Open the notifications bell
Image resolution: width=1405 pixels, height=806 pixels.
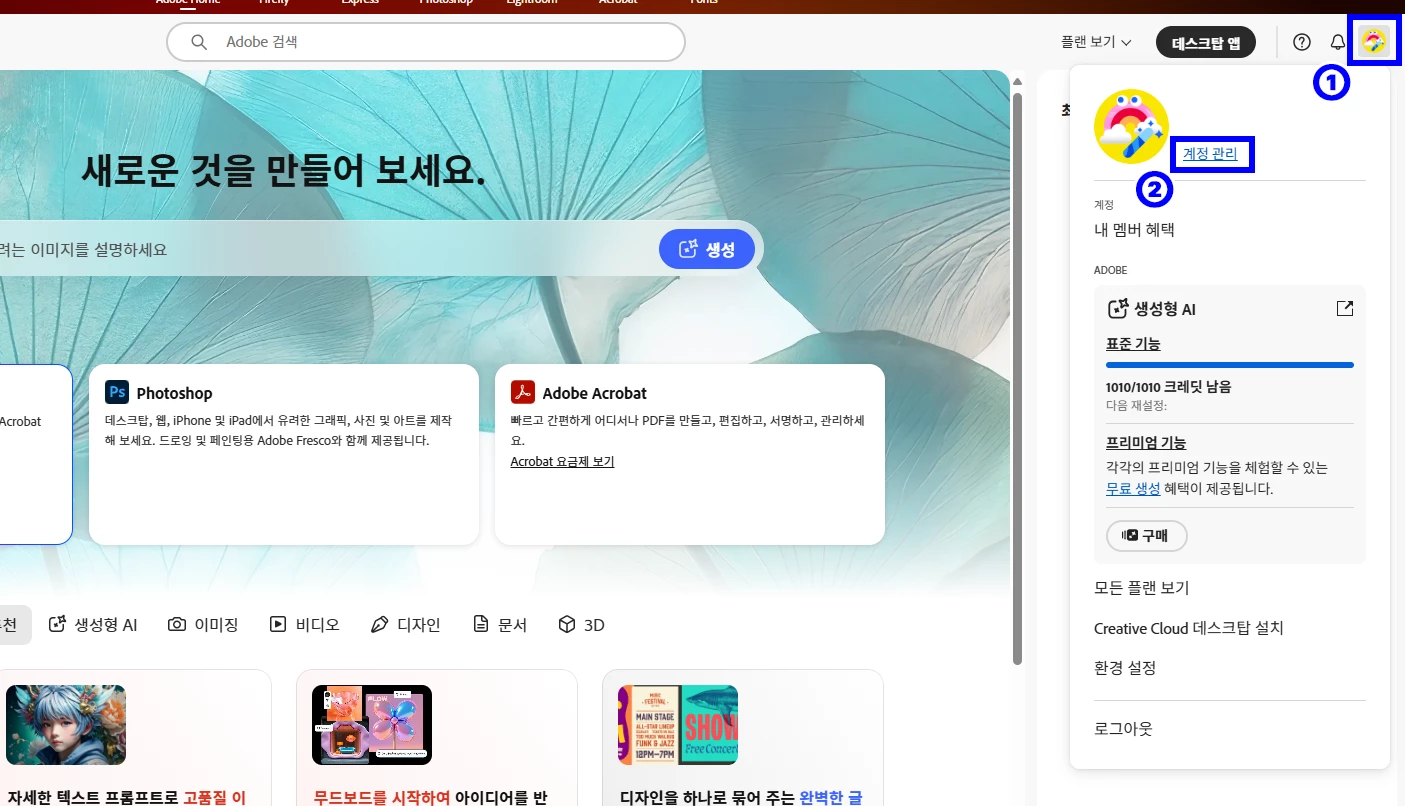(x=1338, y=42)
